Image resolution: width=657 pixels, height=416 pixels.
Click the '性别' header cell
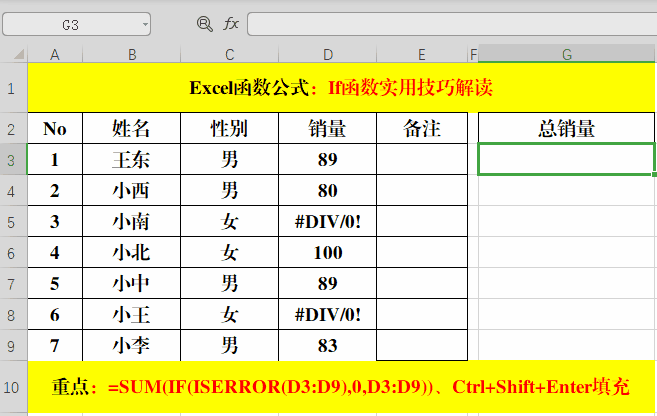click(229, 128)
